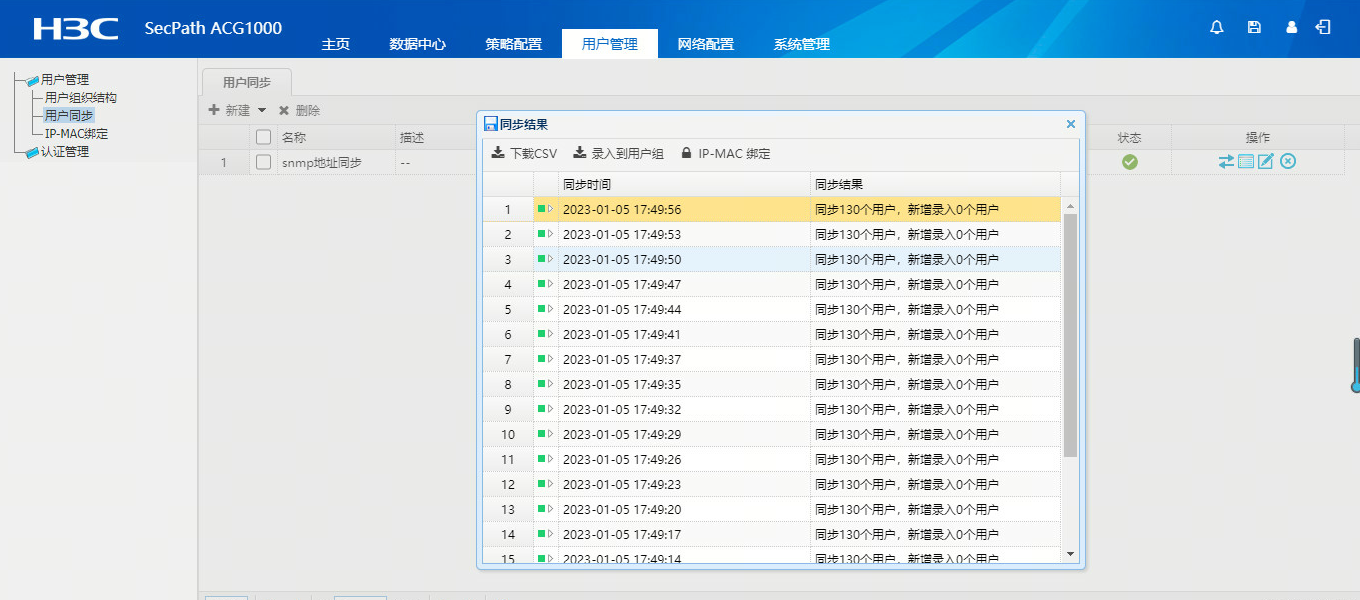This screenshot has width=1360, height=600.
Task: Select the 用户同步 page tab
Action: (247, 82)
